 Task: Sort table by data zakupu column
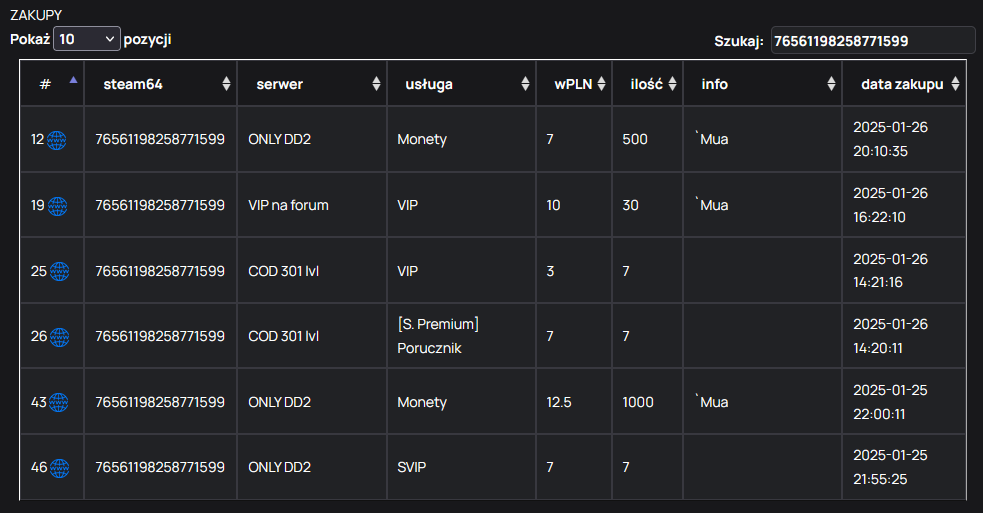click(x=955, y=84)
